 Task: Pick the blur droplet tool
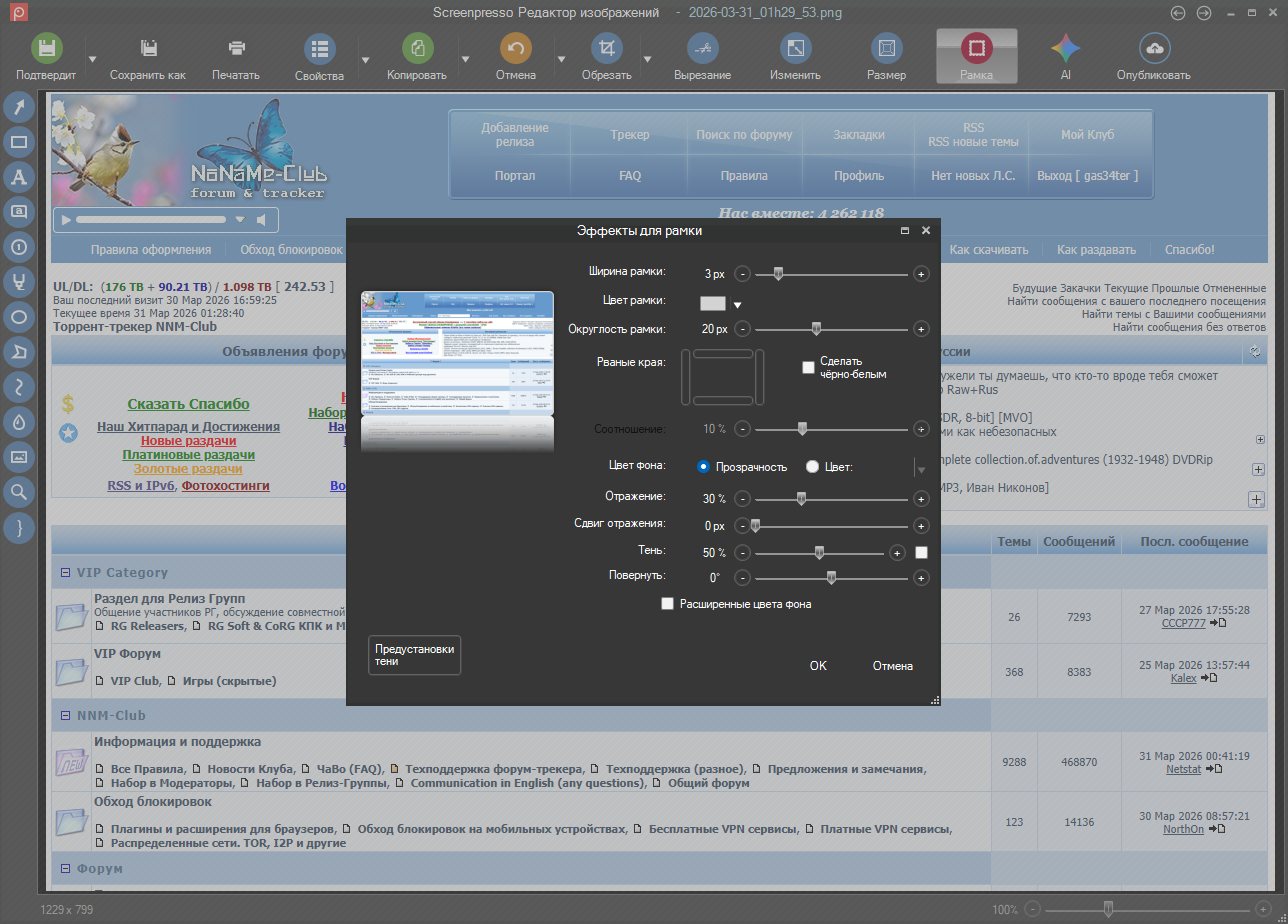coord(19,422)
